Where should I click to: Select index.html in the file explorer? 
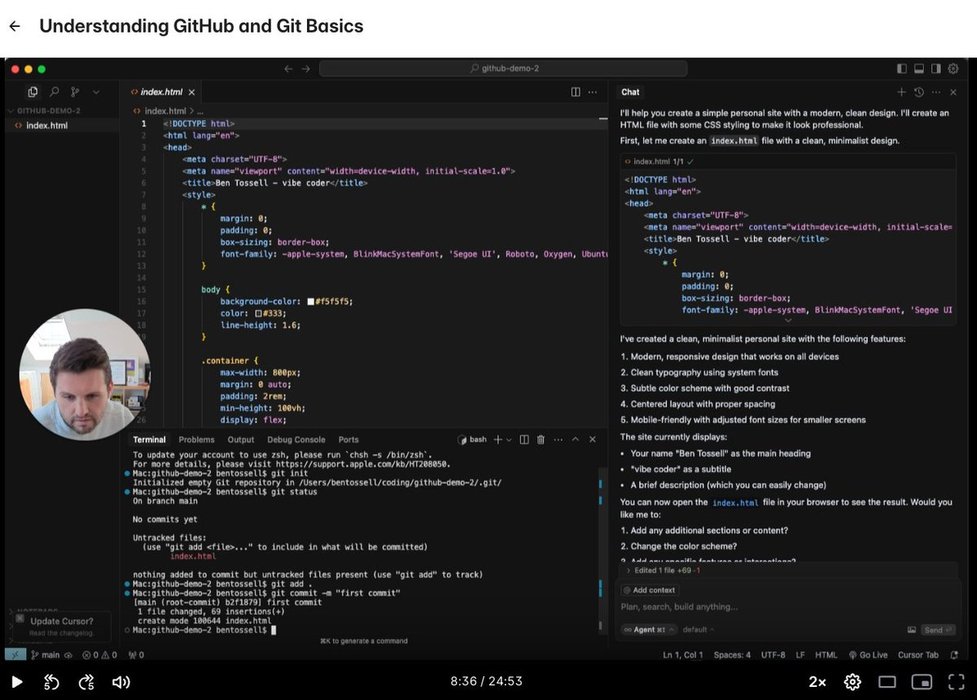(47, 125)
